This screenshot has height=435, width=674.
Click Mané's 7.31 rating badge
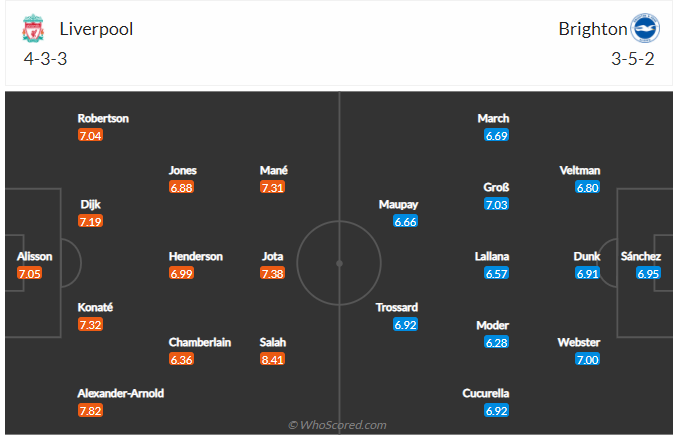point(274,187)
